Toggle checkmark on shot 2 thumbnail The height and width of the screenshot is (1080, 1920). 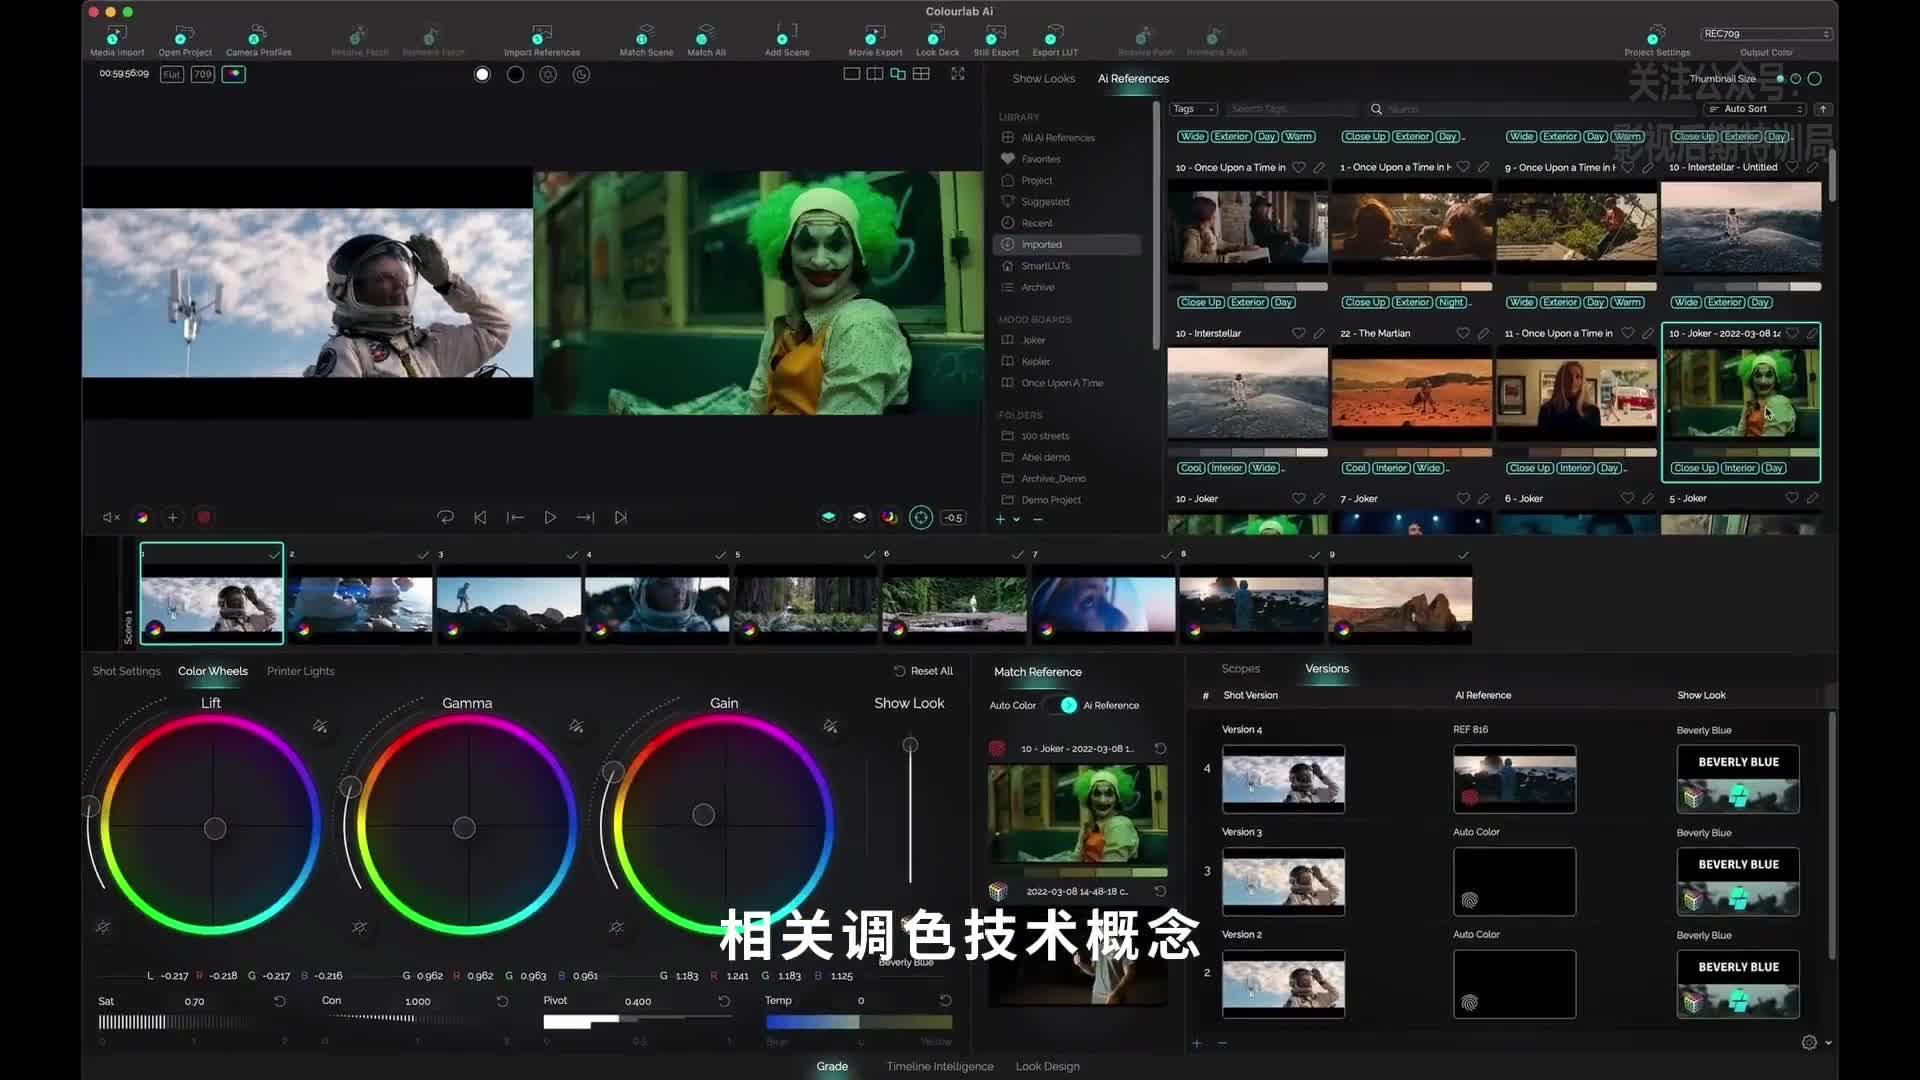423,555
